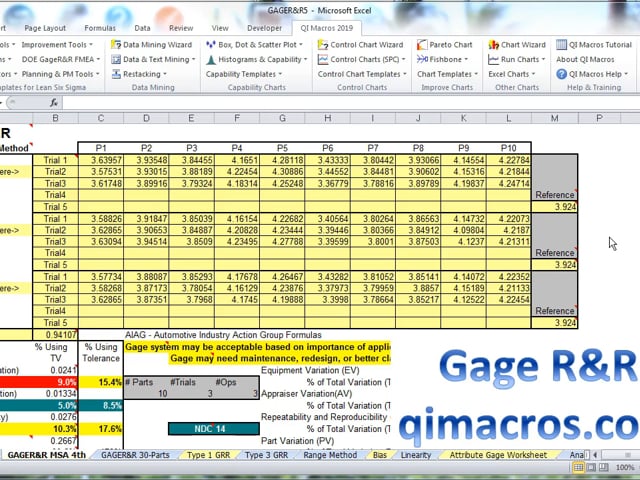The width and height of the screenshot is (640, 480).
Task: Switch to the GAGER&R 30-Parts sheet
Action: 135,455
